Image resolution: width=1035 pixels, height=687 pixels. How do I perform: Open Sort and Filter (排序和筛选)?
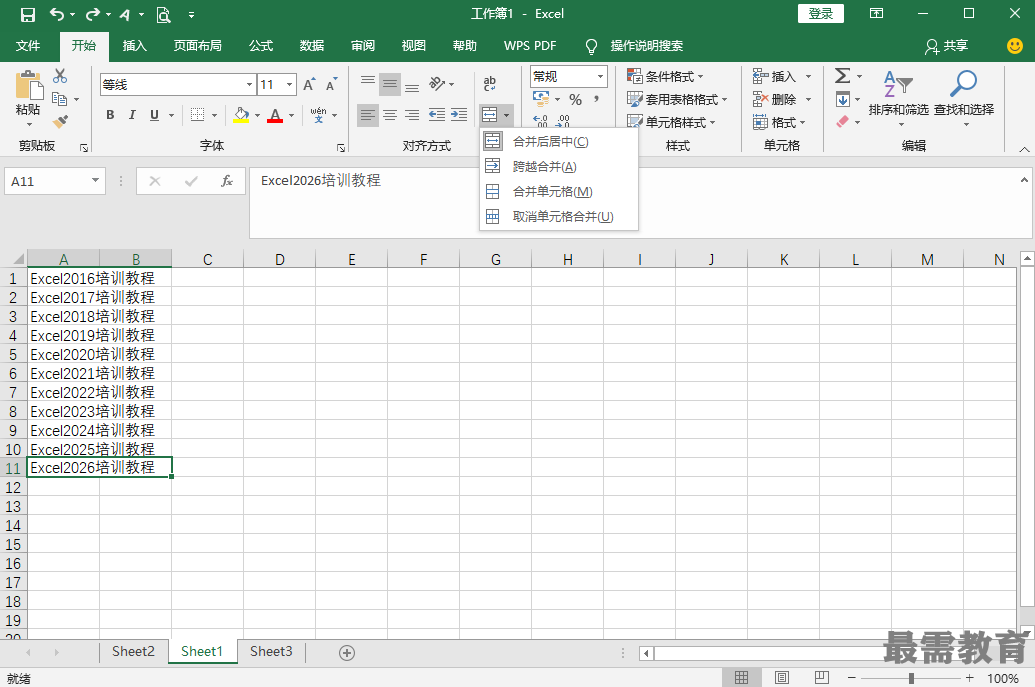click(898, 96)
